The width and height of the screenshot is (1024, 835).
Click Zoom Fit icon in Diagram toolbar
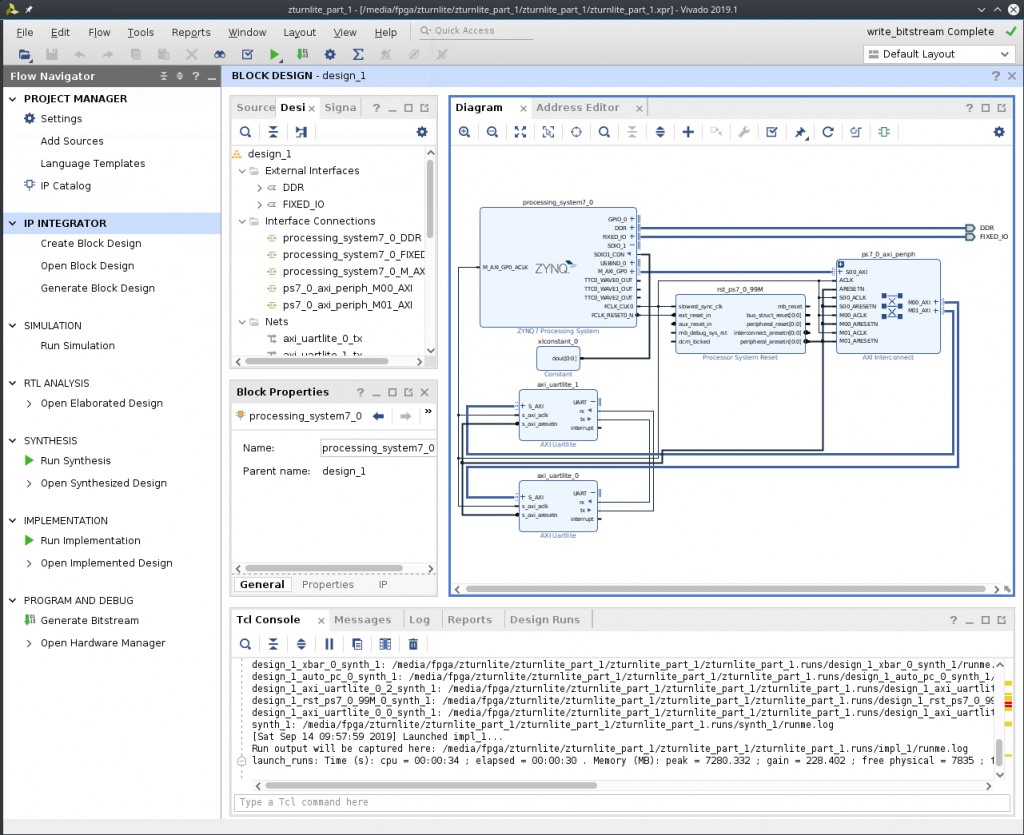(520, 132)
